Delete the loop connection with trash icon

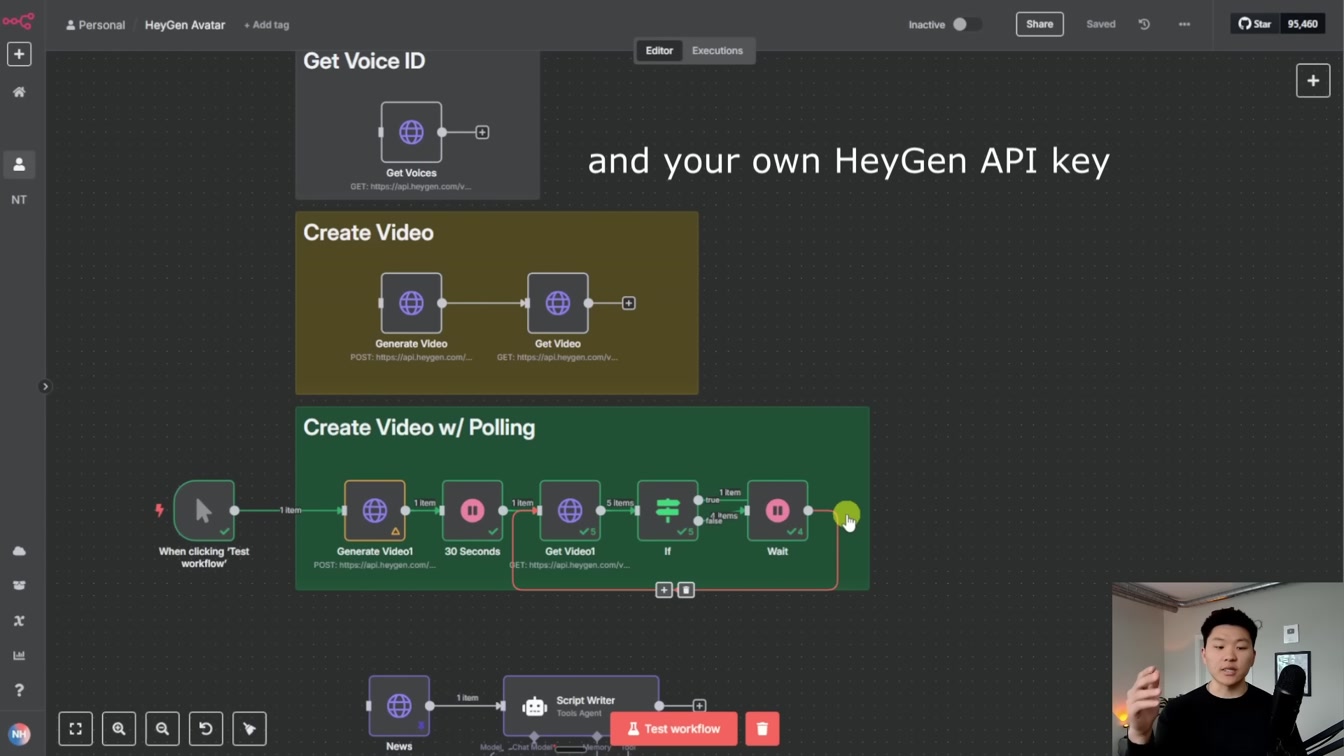point(686,590)
